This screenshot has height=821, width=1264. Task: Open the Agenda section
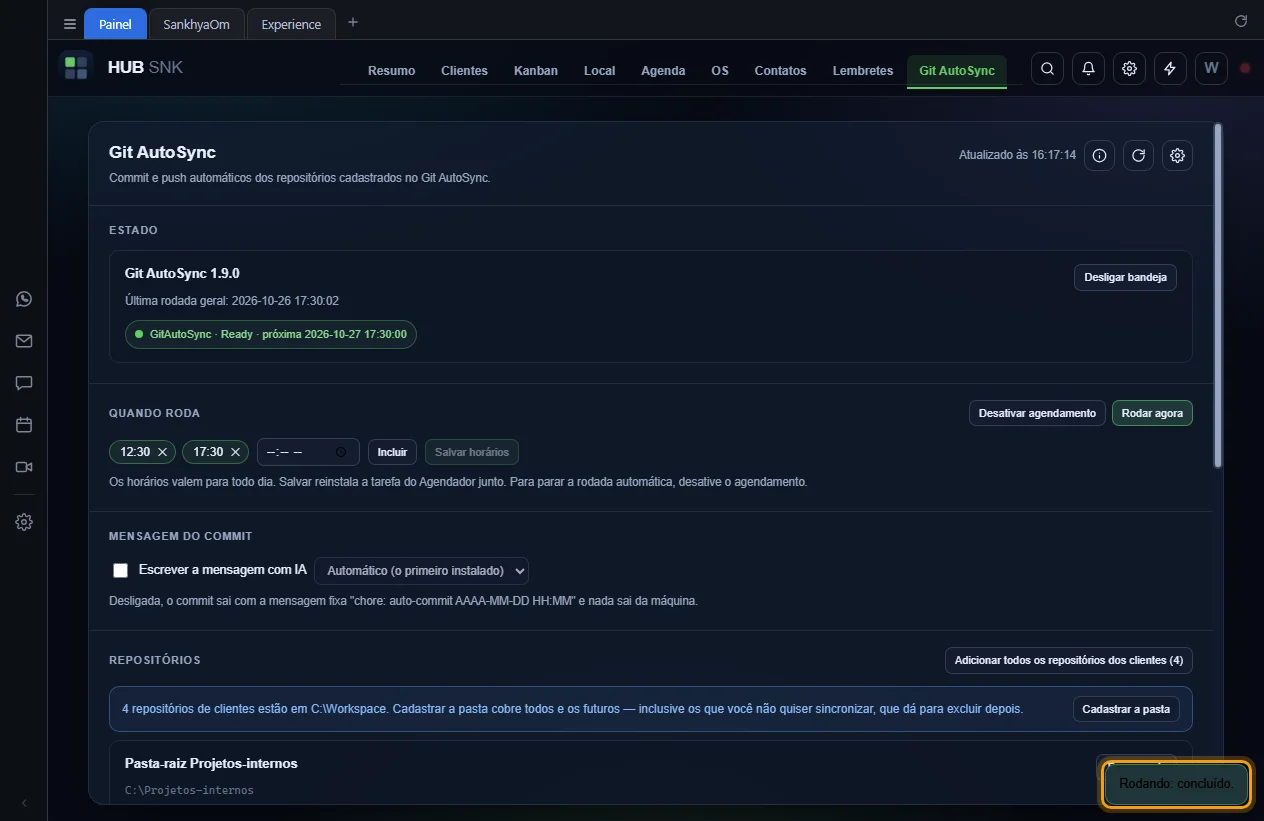tap(663, 71)
